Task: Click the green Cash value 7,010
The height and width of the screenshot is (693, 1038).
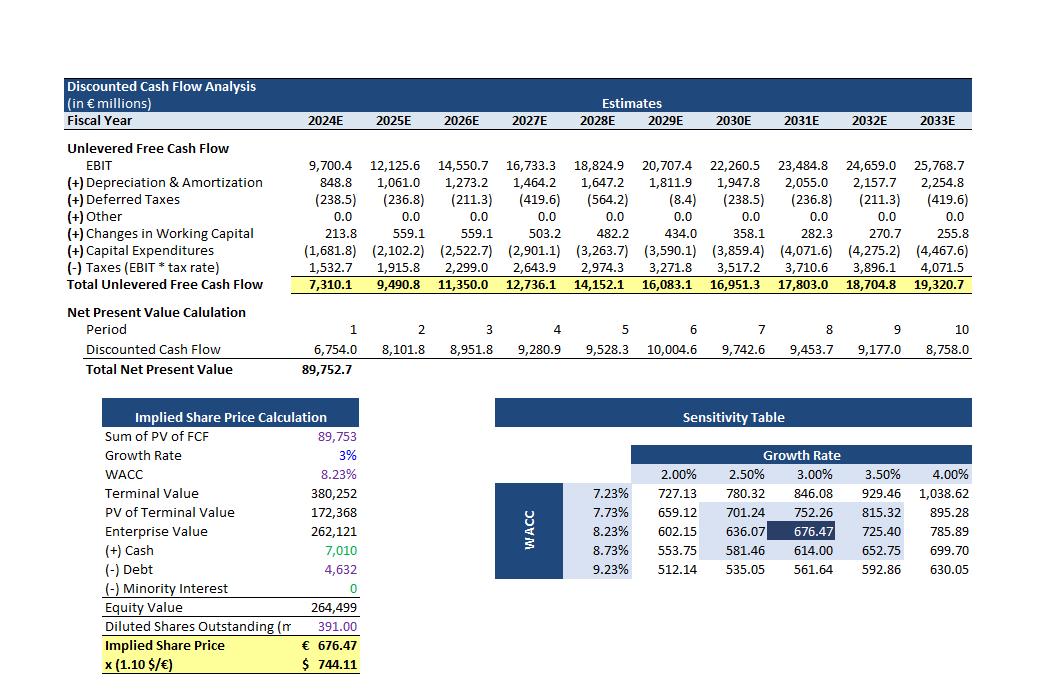Action: click(340, 551)
